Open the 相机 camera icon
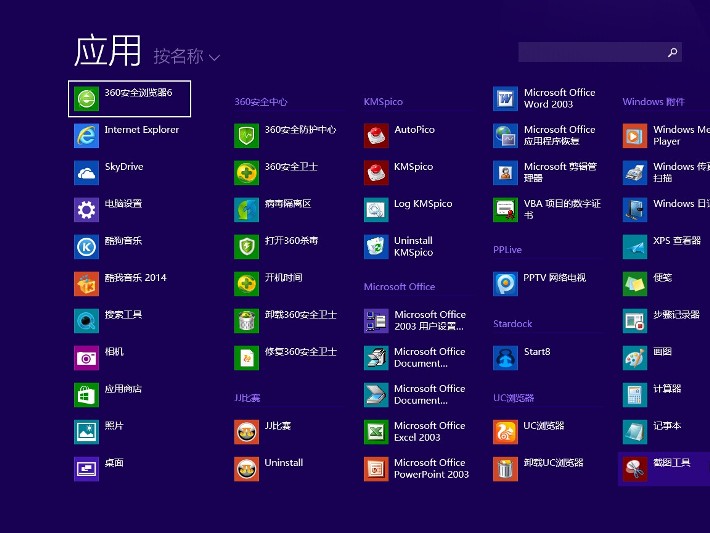Viewport: 710px width, 533px height. click(86, 358)
